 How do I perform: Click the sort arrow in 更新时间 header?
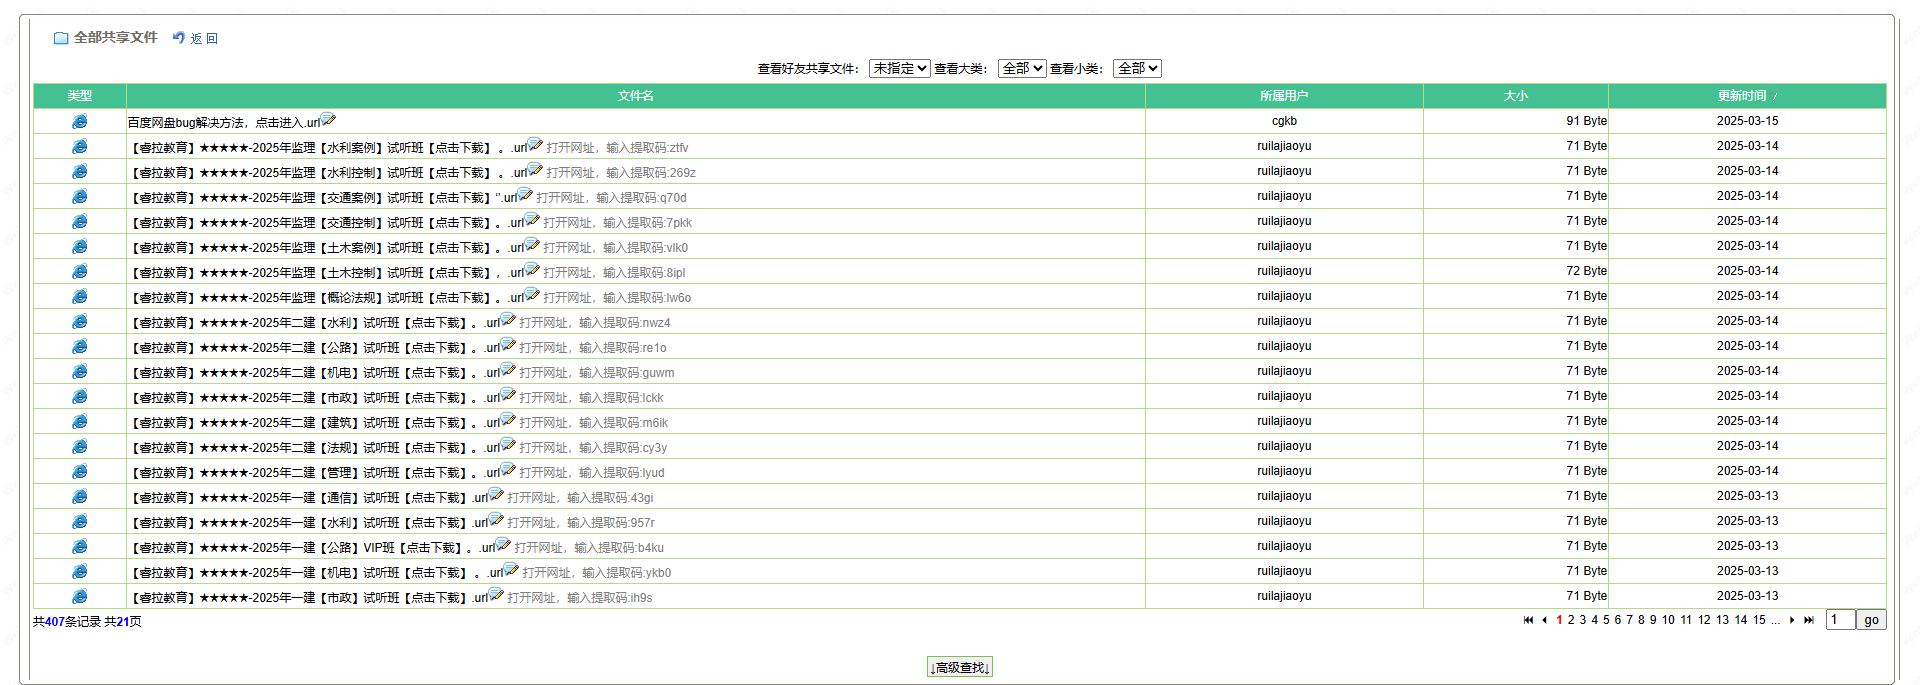pos(1775,97)
